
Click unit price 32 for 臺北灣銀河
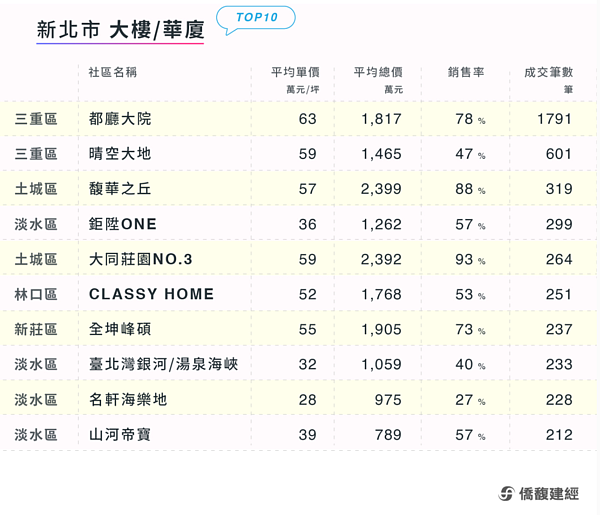(308, 364)
